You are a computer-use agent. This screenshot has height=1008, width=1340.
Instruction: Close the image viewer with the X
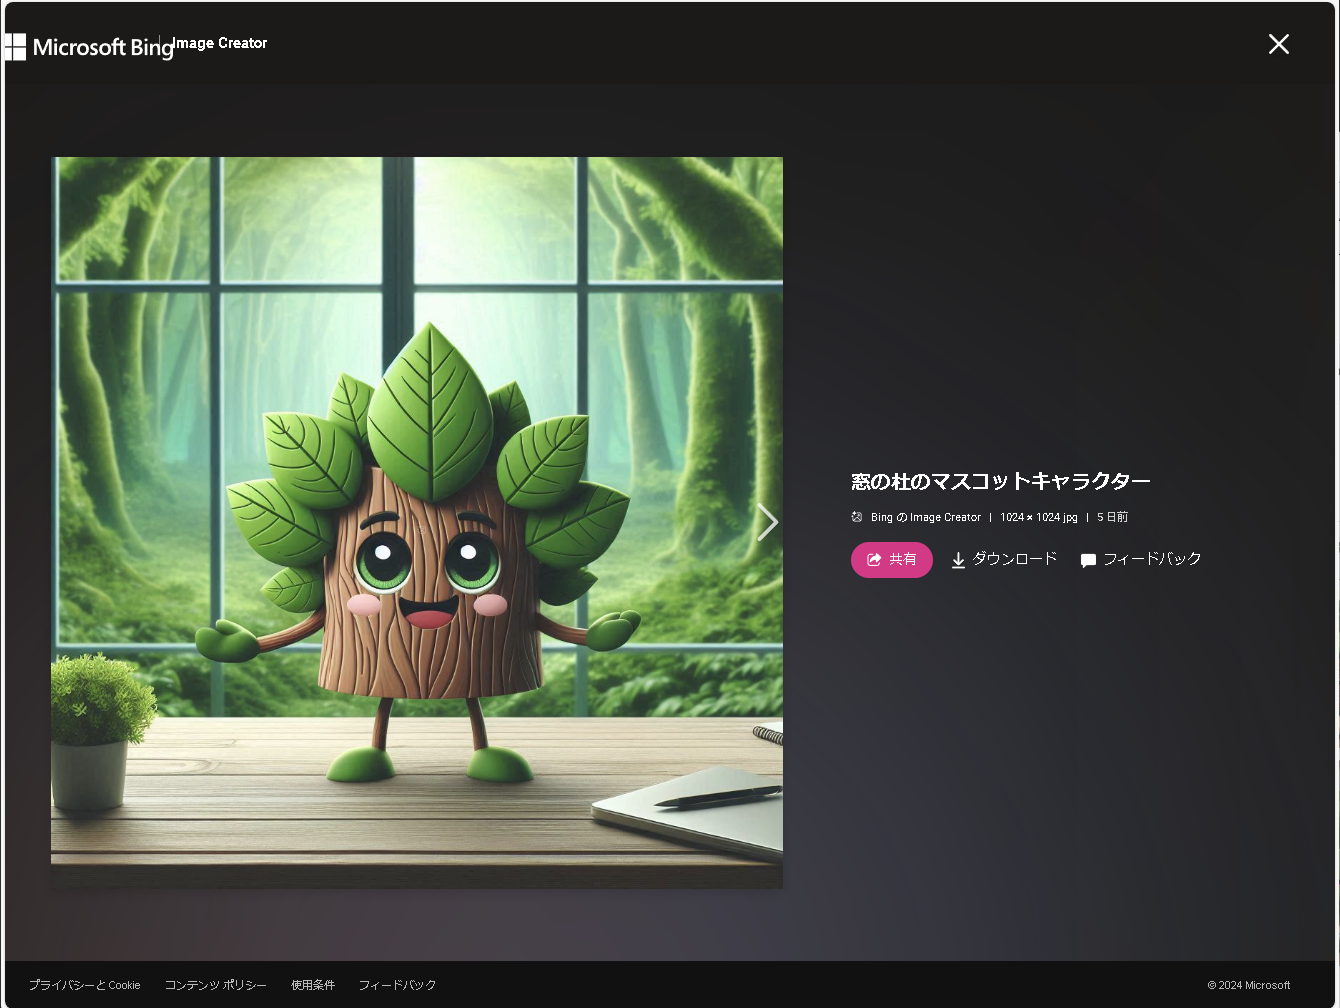(x=1279, y=44)
